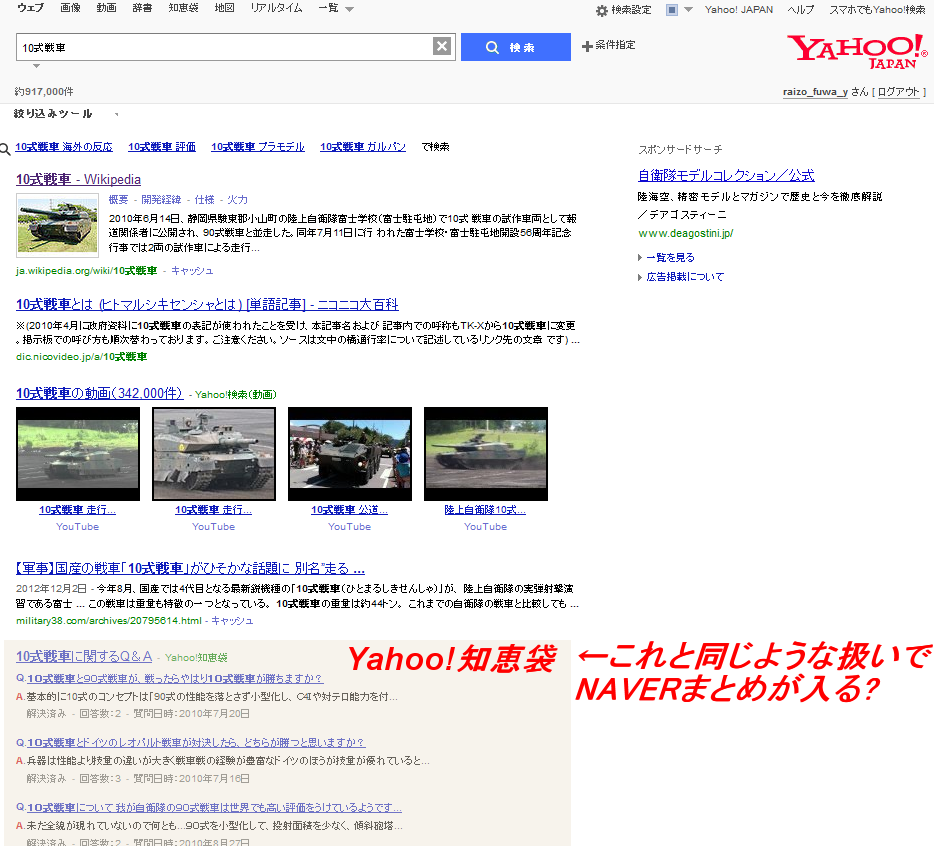
Task: Open the ヘルプ help link
Action: (801, 10)
